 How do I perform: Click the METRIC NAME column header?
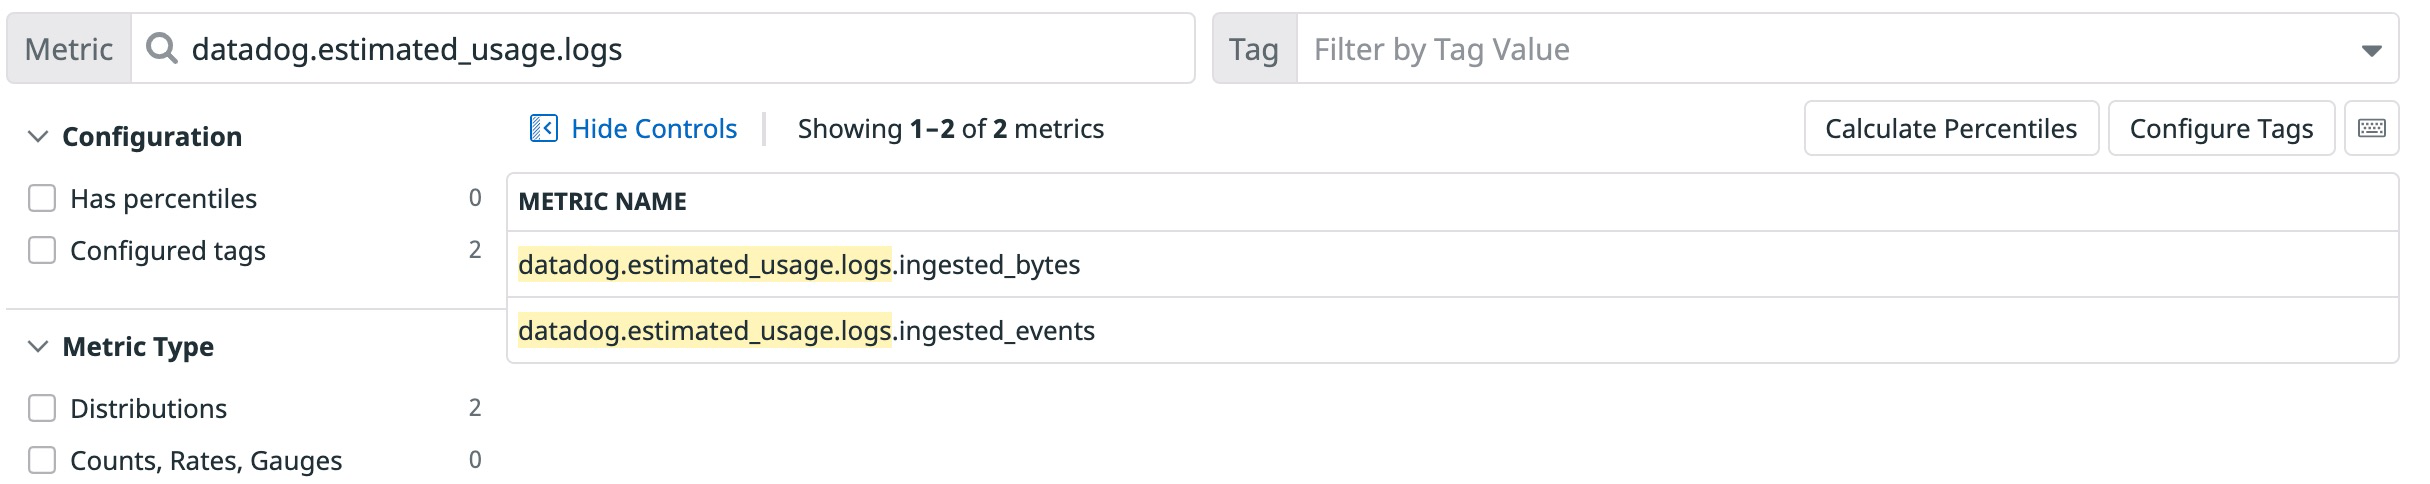[x=602, y=201]
